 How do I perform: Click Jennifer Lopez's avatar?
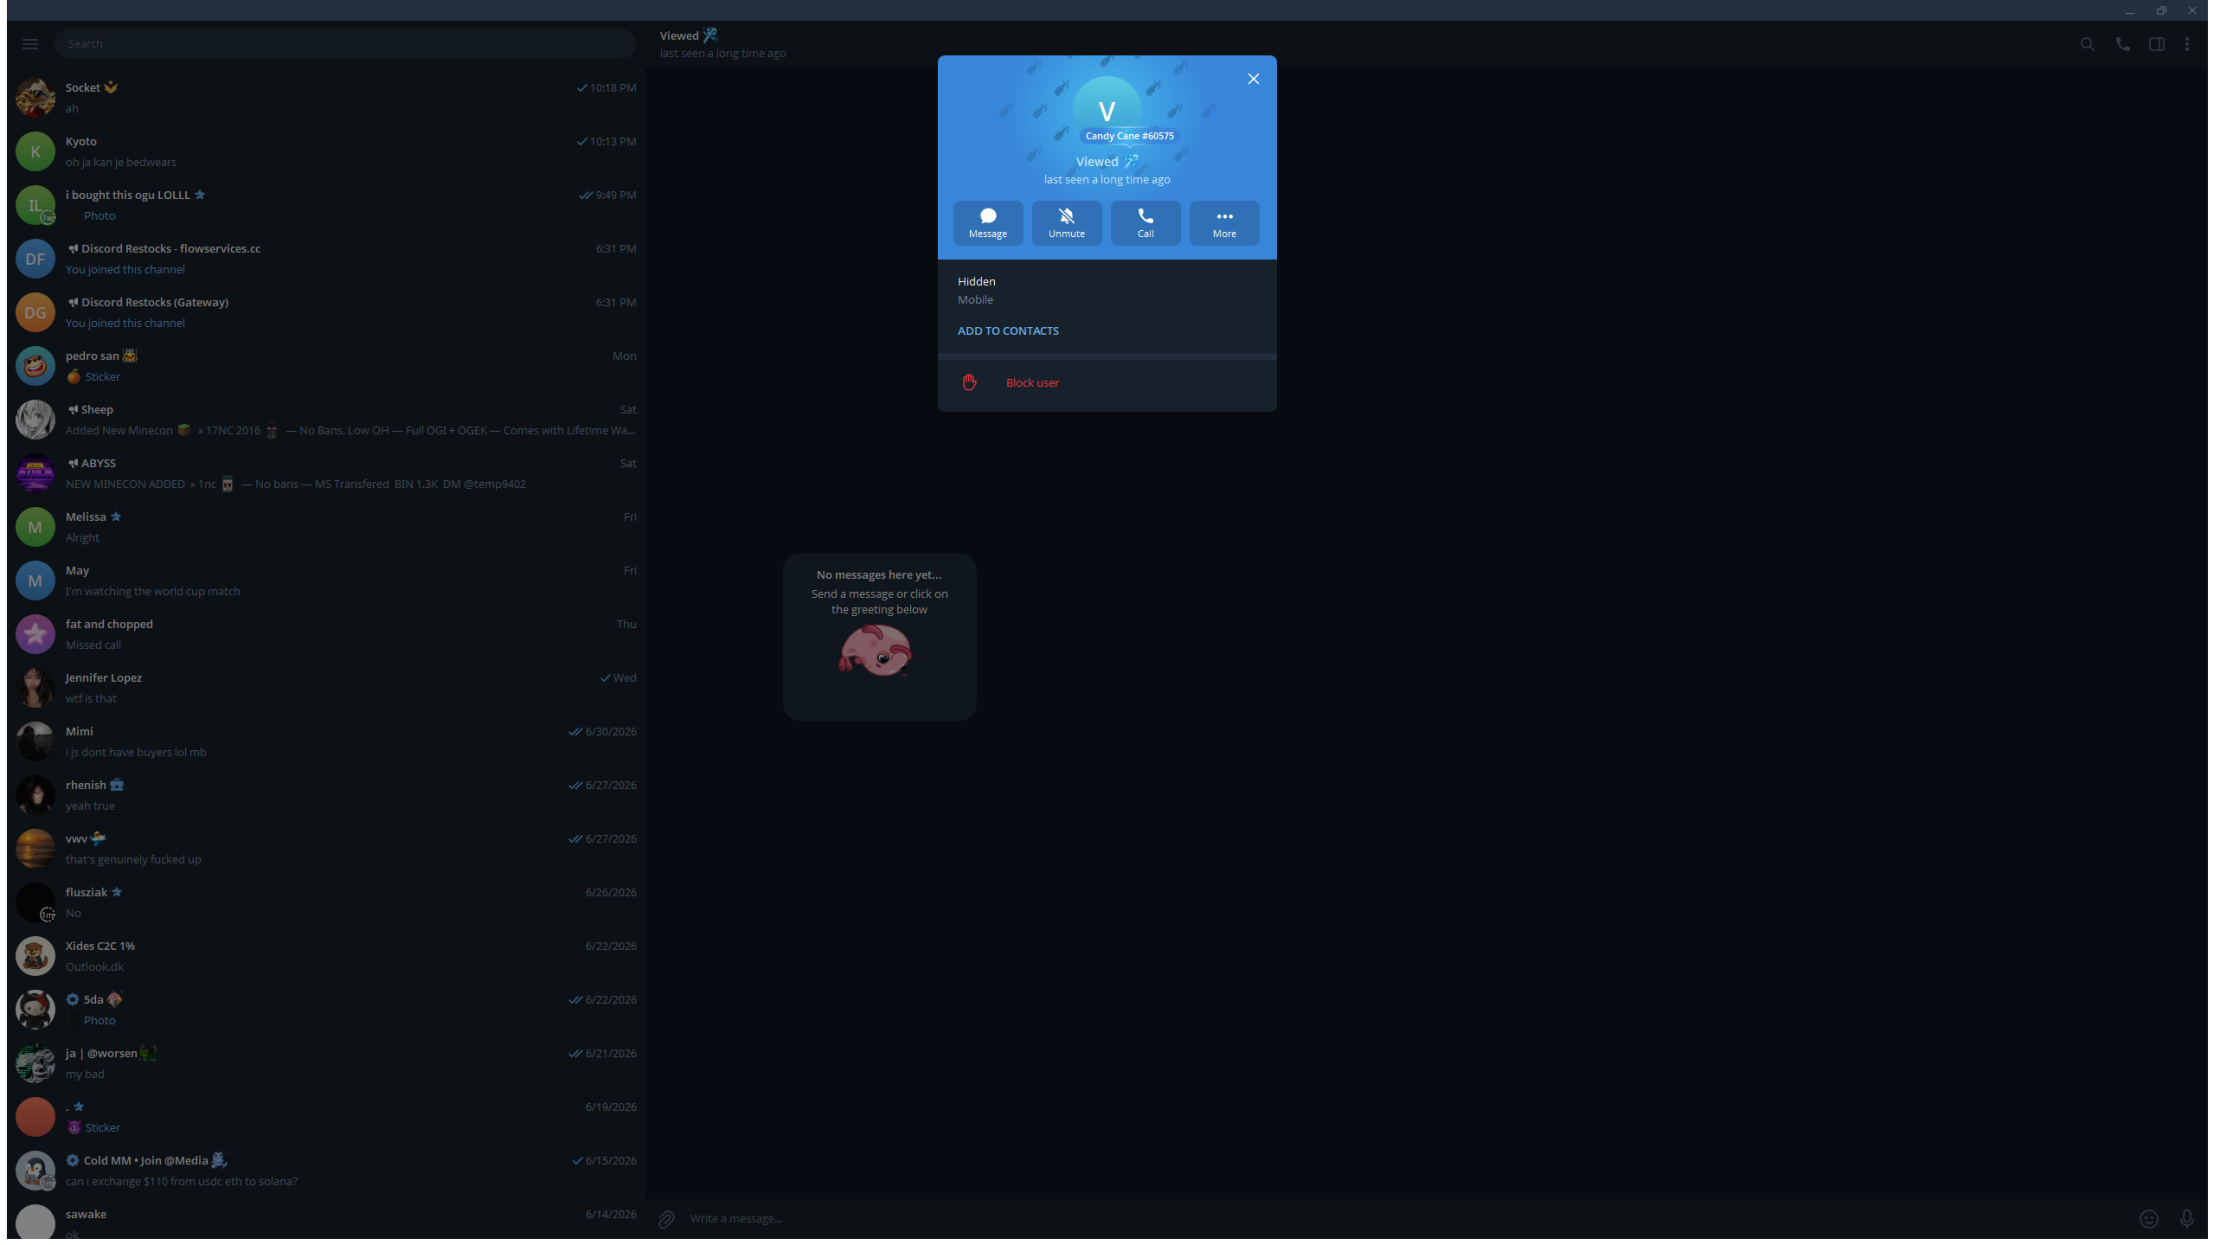(x=35, y=688)
